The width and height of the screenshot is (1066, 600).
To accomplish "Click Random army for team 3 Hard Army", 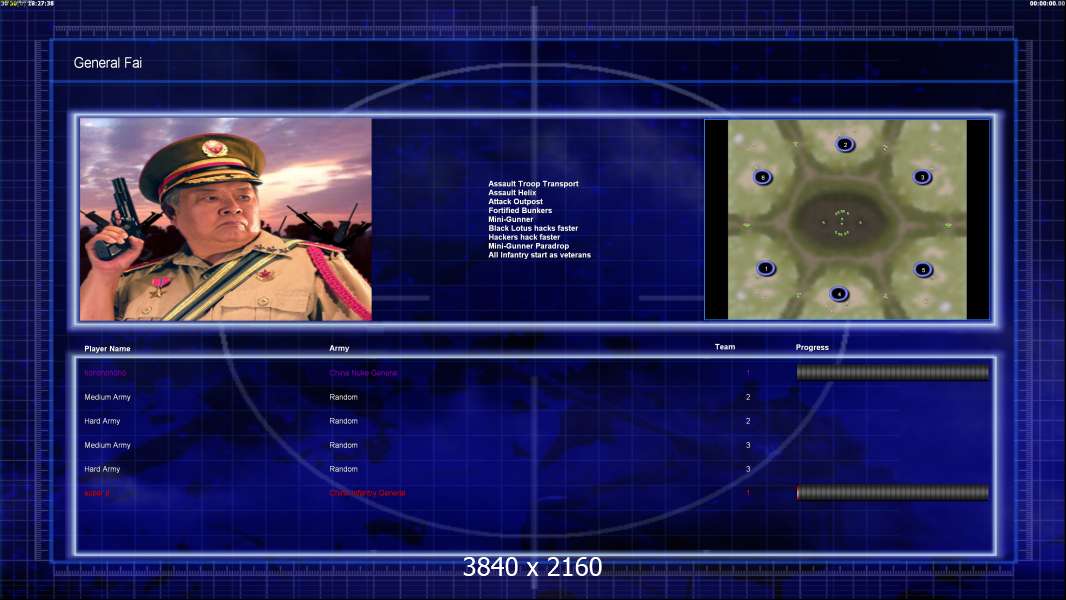I will 343,469.
